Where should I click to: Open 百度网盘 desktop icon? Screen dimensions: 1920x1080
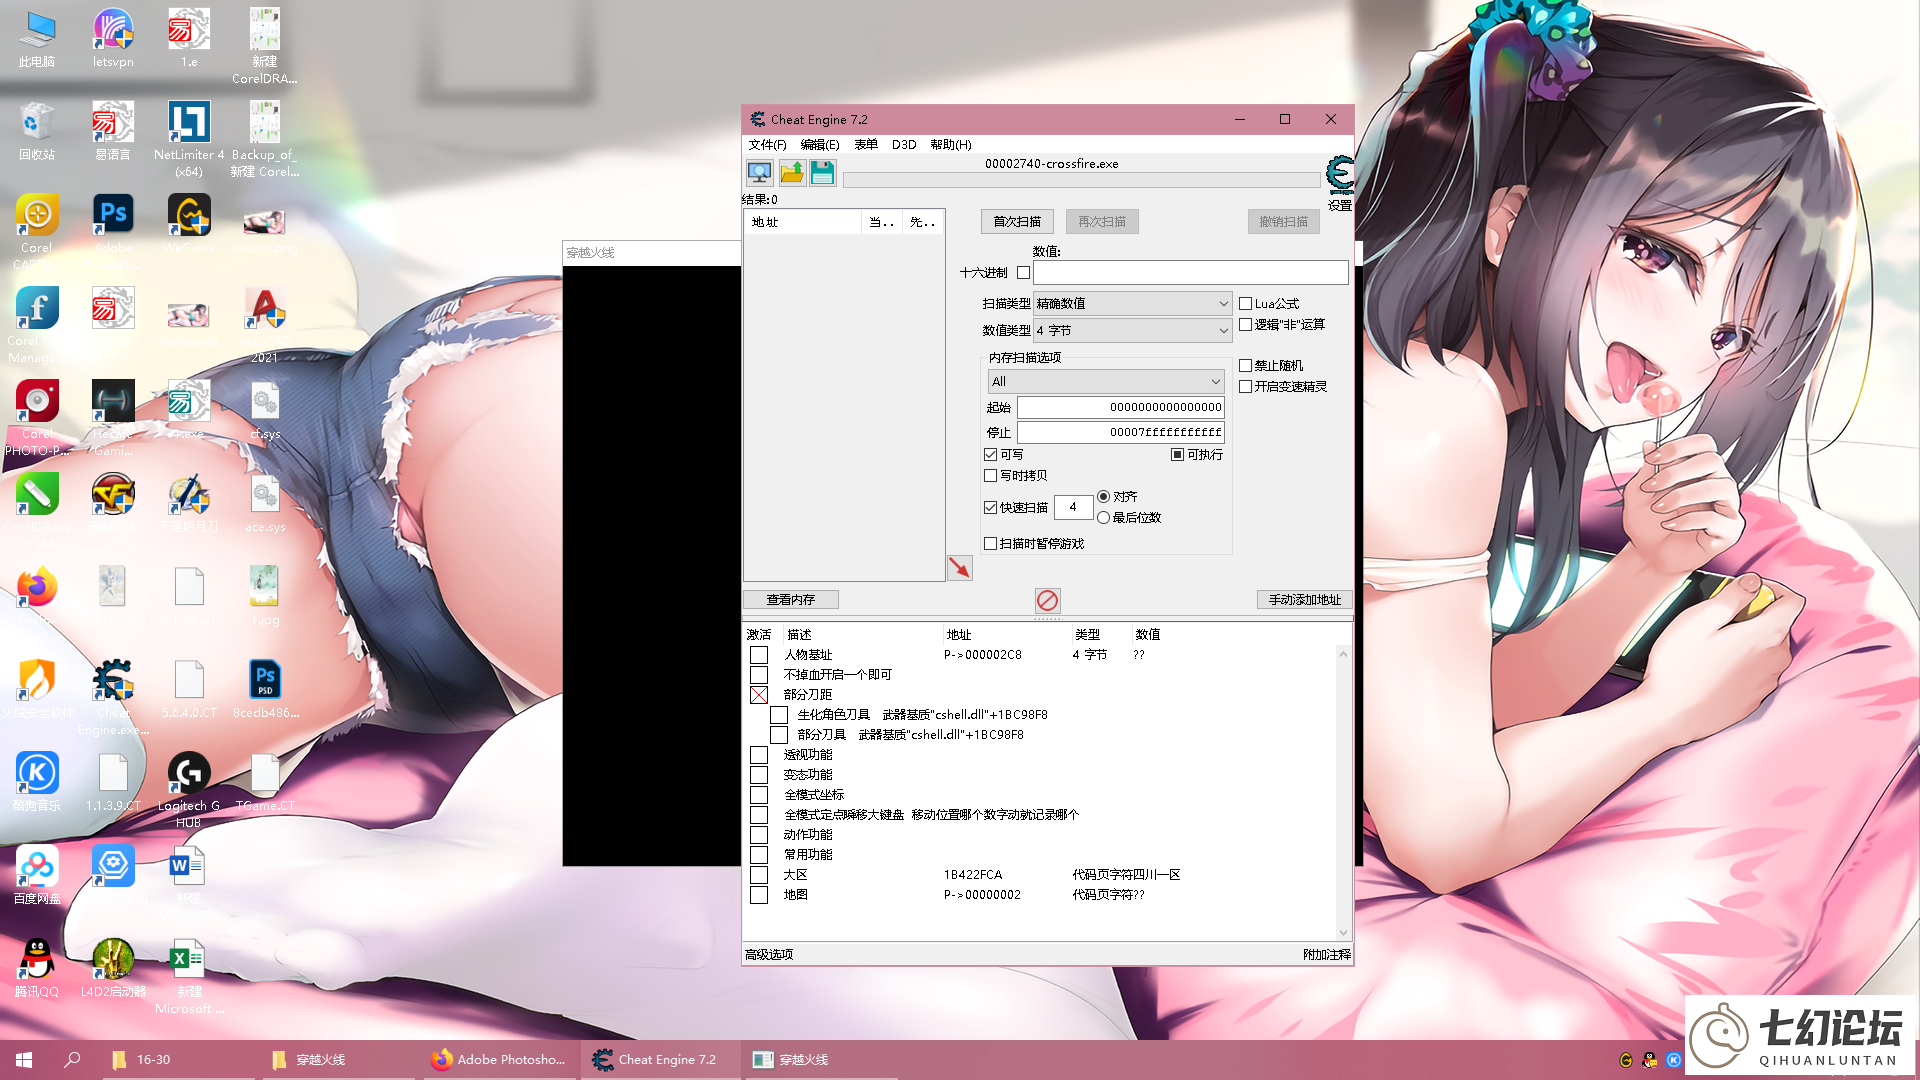(37, 875)
